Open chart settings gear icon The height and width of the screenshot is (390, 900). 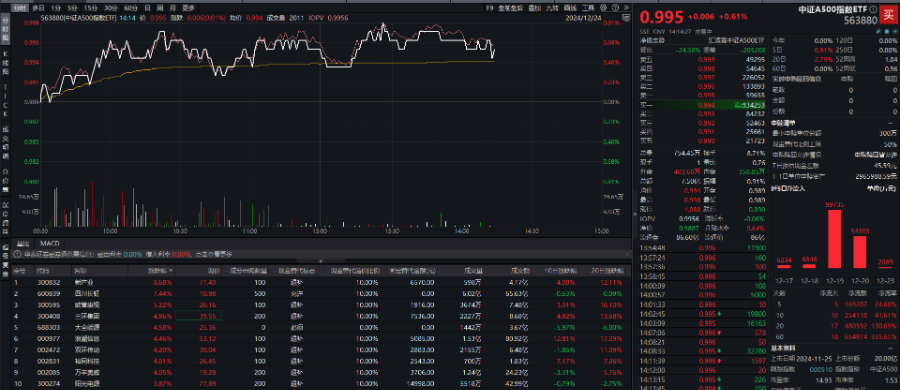click(602, 8)
